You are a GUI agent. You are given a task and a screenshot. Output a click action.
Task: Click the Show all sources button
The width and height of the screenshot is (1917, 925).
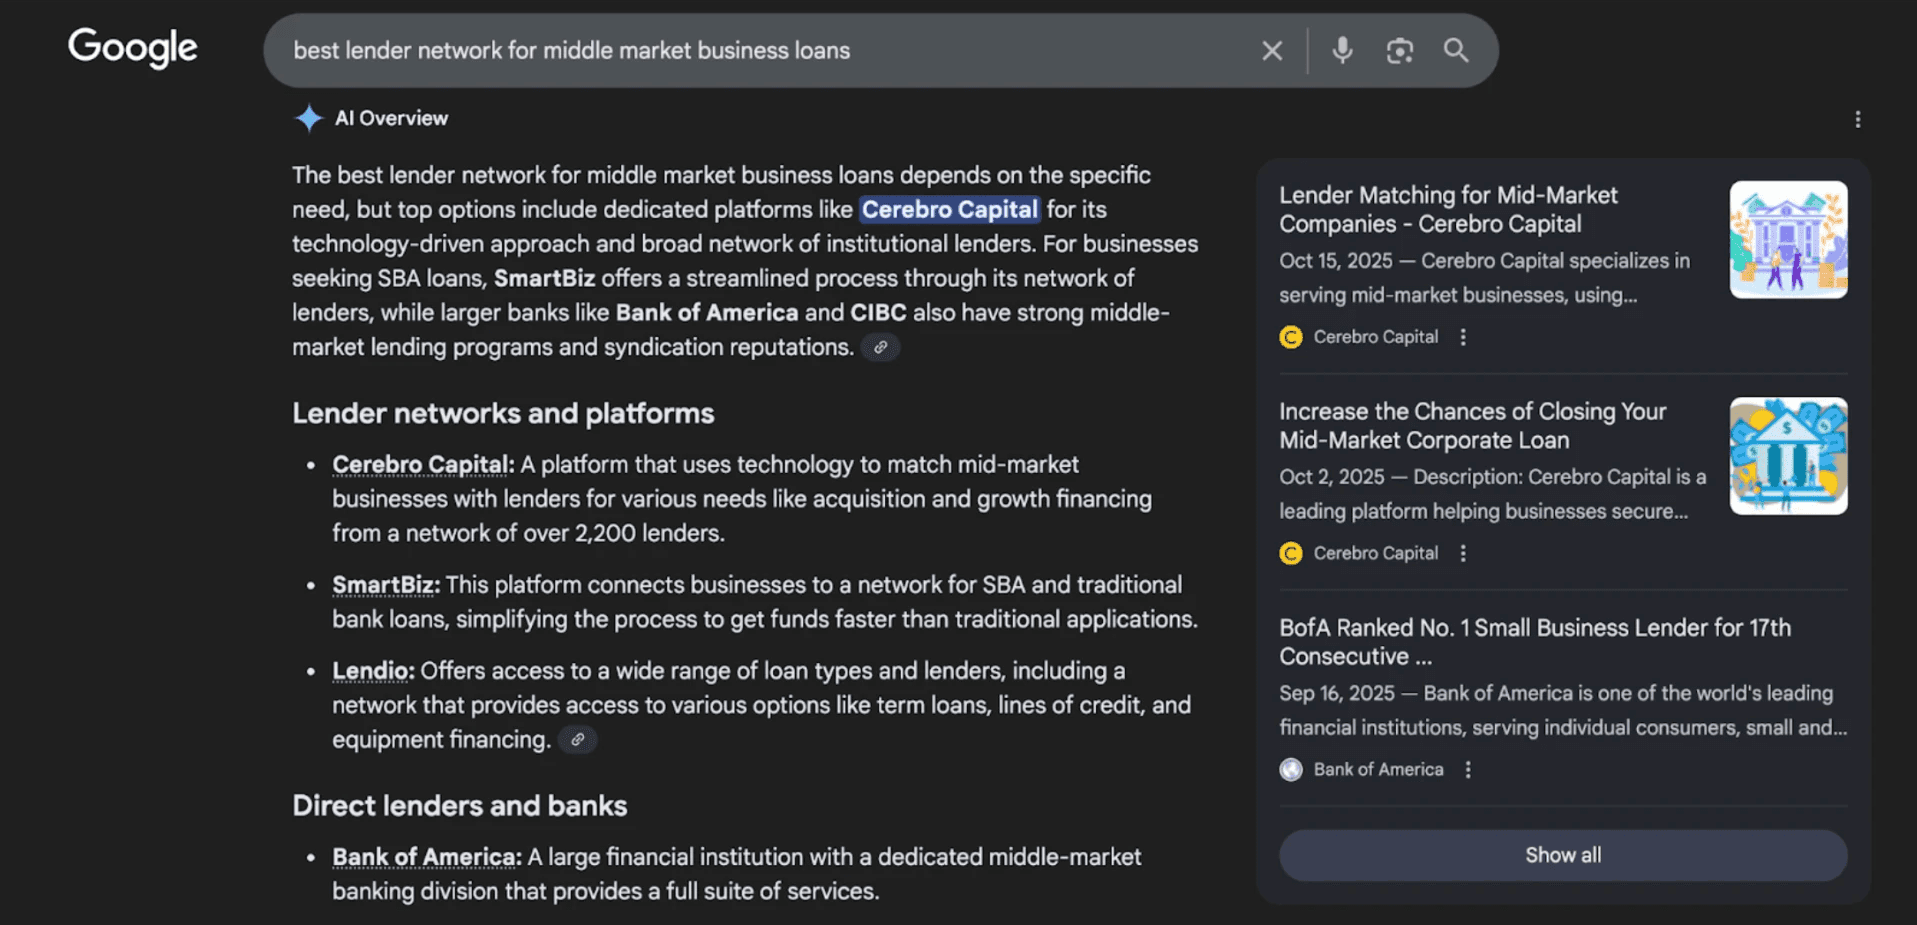point(1563,855)
